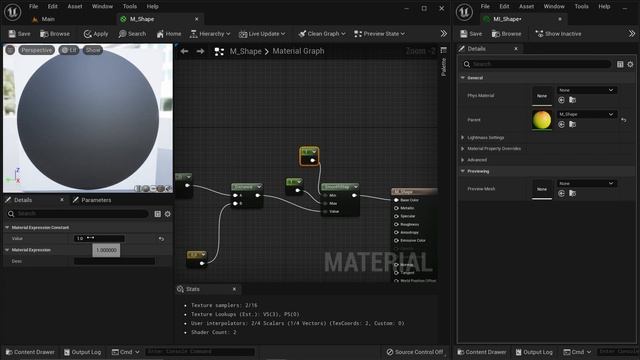Click the Material Graph breadcrumb

tap(298, 51)
